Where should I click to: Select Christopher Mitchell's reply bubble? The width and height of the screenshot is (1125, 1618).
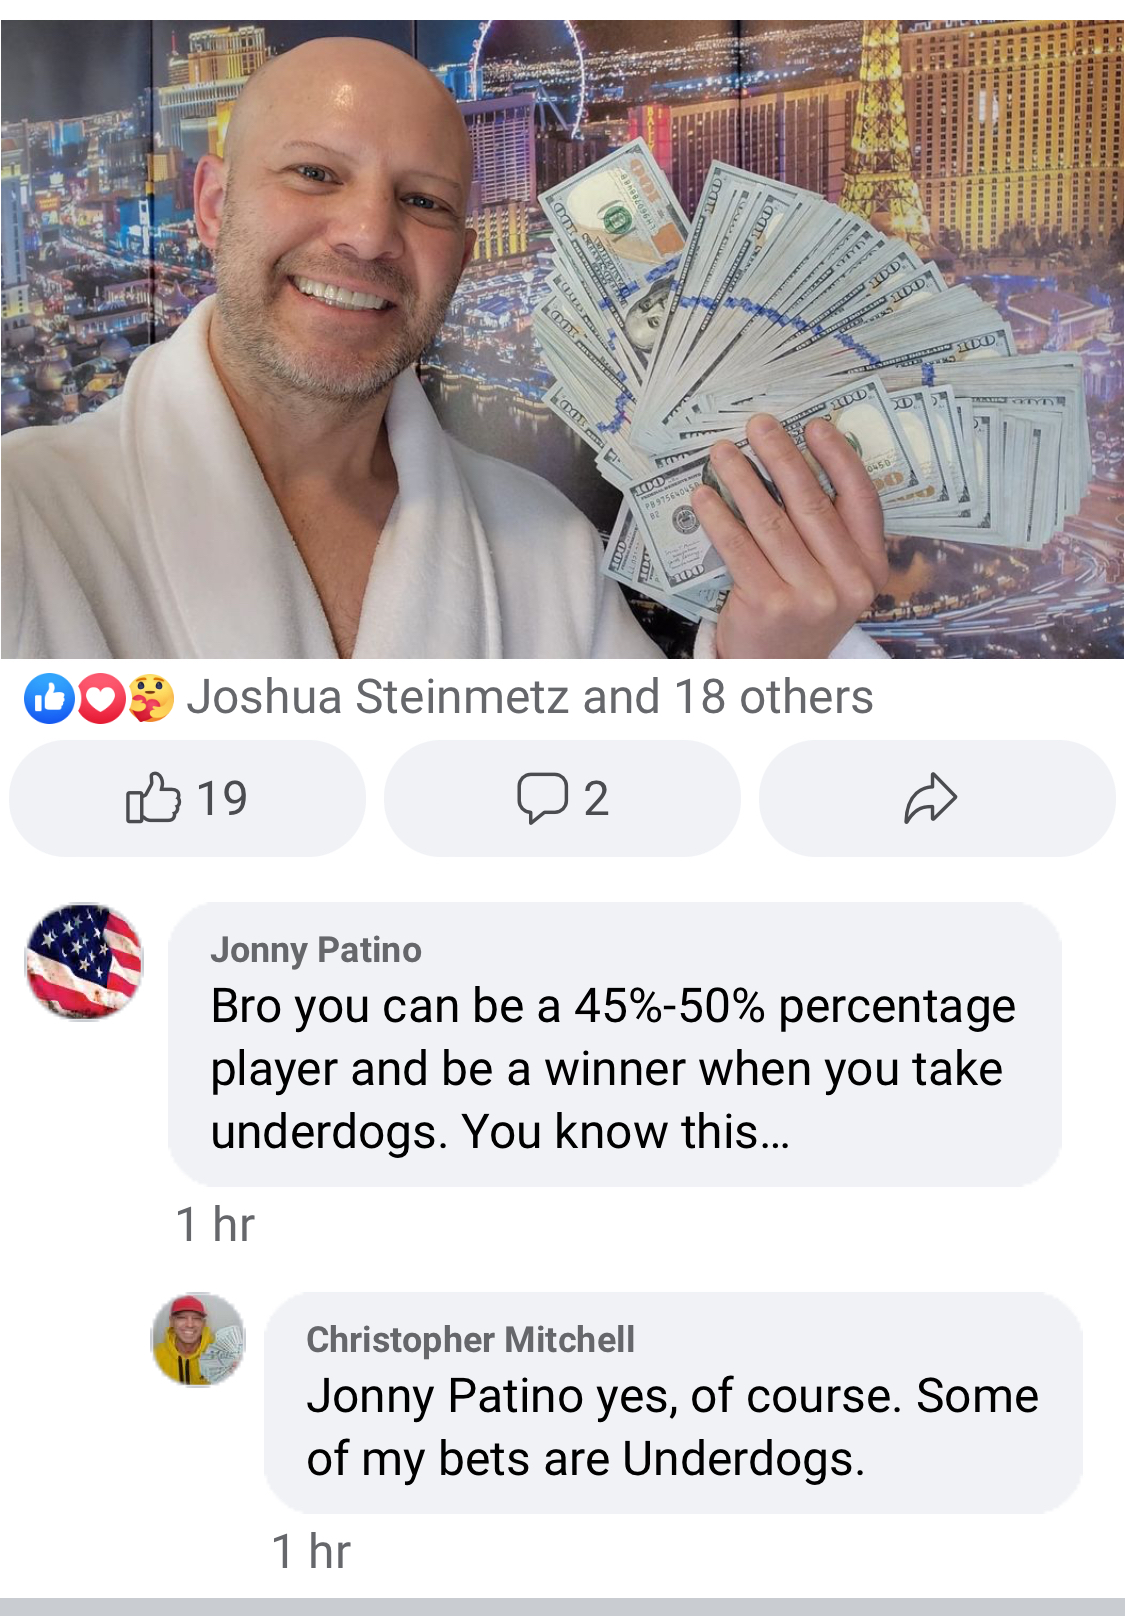click(673, 1403)
